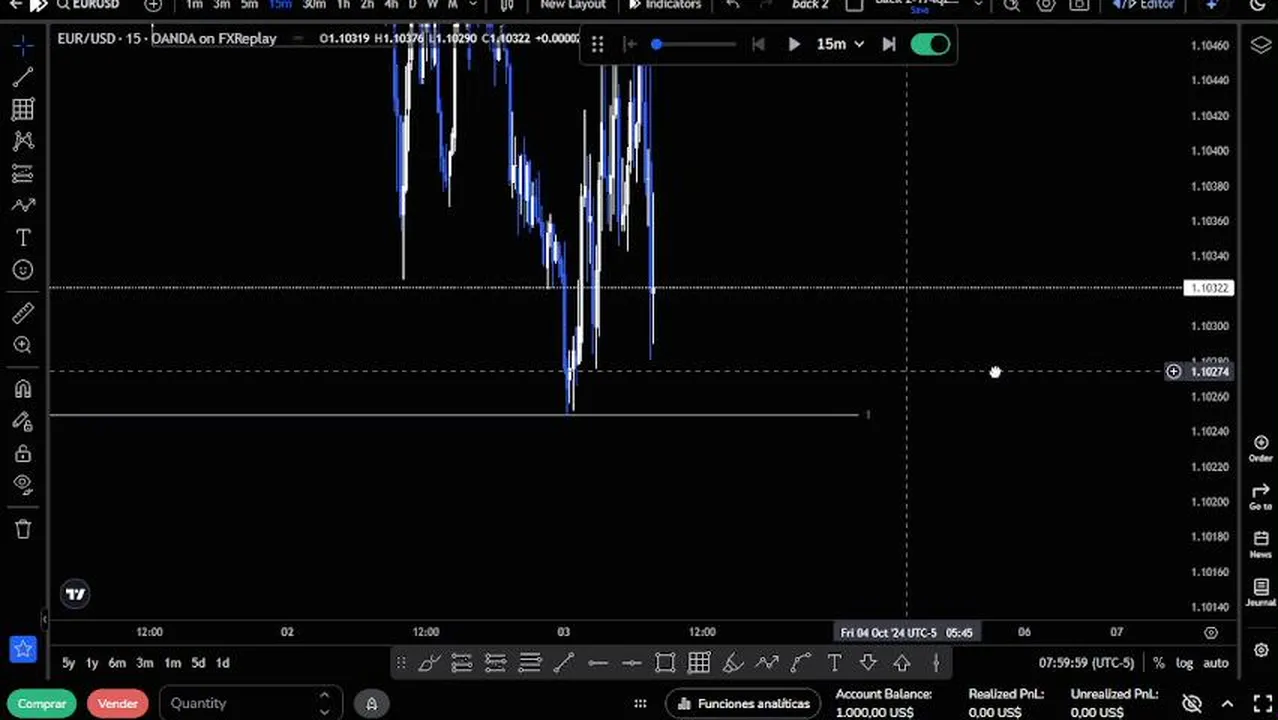The image size is (1278, 720).
Task: Select the crosshair cursor tool
Action: pyautogui.click(x=23, y=45)
